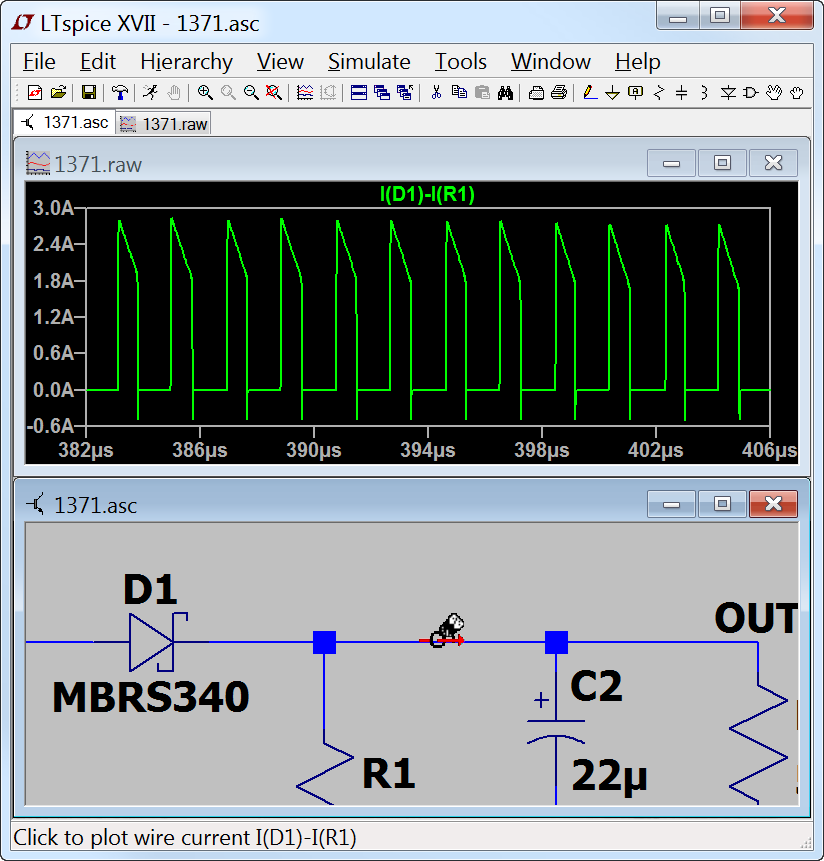824x861 pixels.
Task: Select the Draw Wire pencil tool
Action: tap(589, 93)
